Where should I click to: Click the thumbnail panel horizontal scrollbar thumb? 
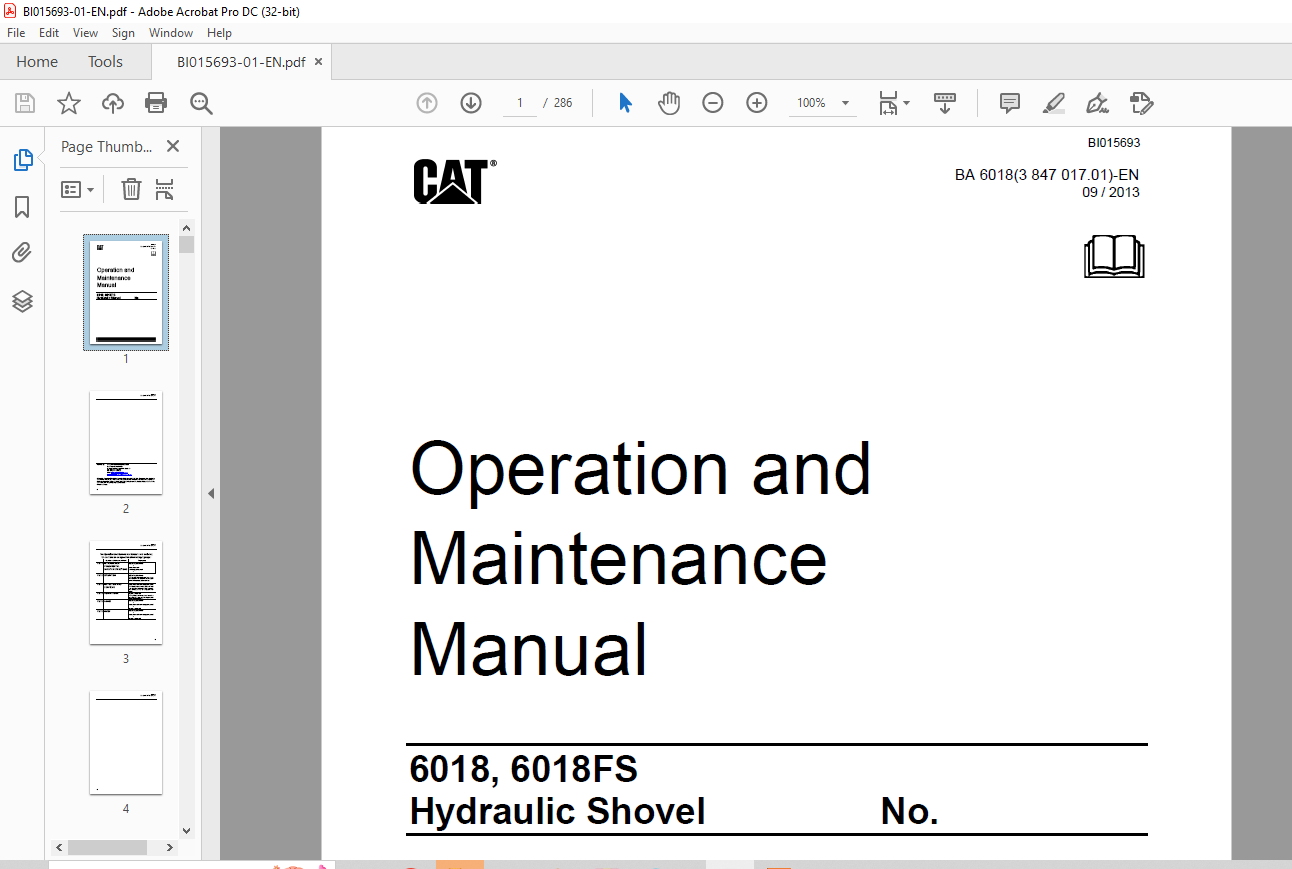(107, 847)
